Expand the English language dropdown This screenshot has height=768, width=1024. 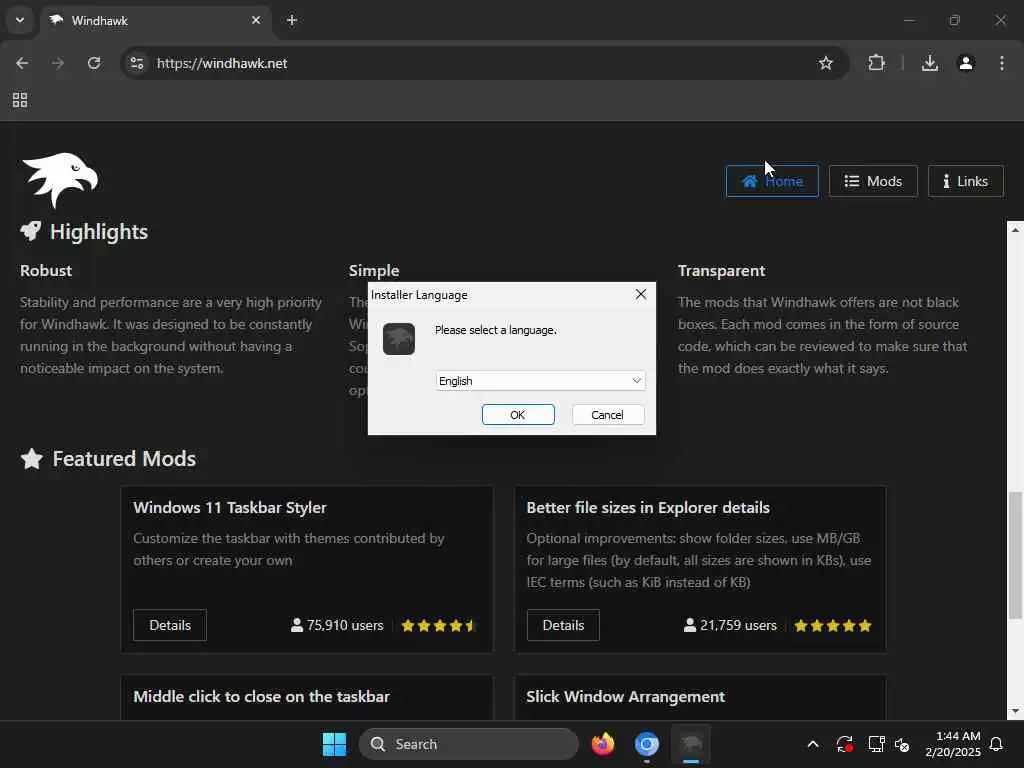[x=540, y=381]
